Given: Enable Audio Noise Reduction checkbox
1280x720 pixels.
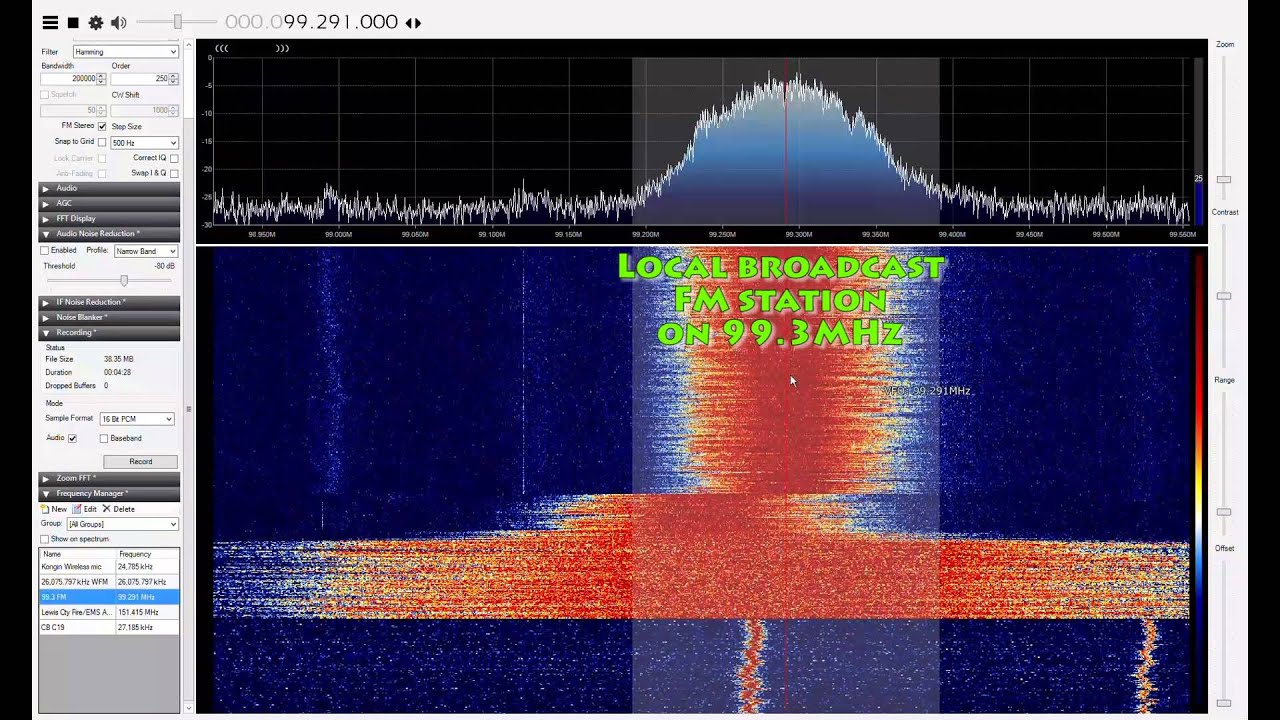Looking at the screenshot, I should coord(44,250).
